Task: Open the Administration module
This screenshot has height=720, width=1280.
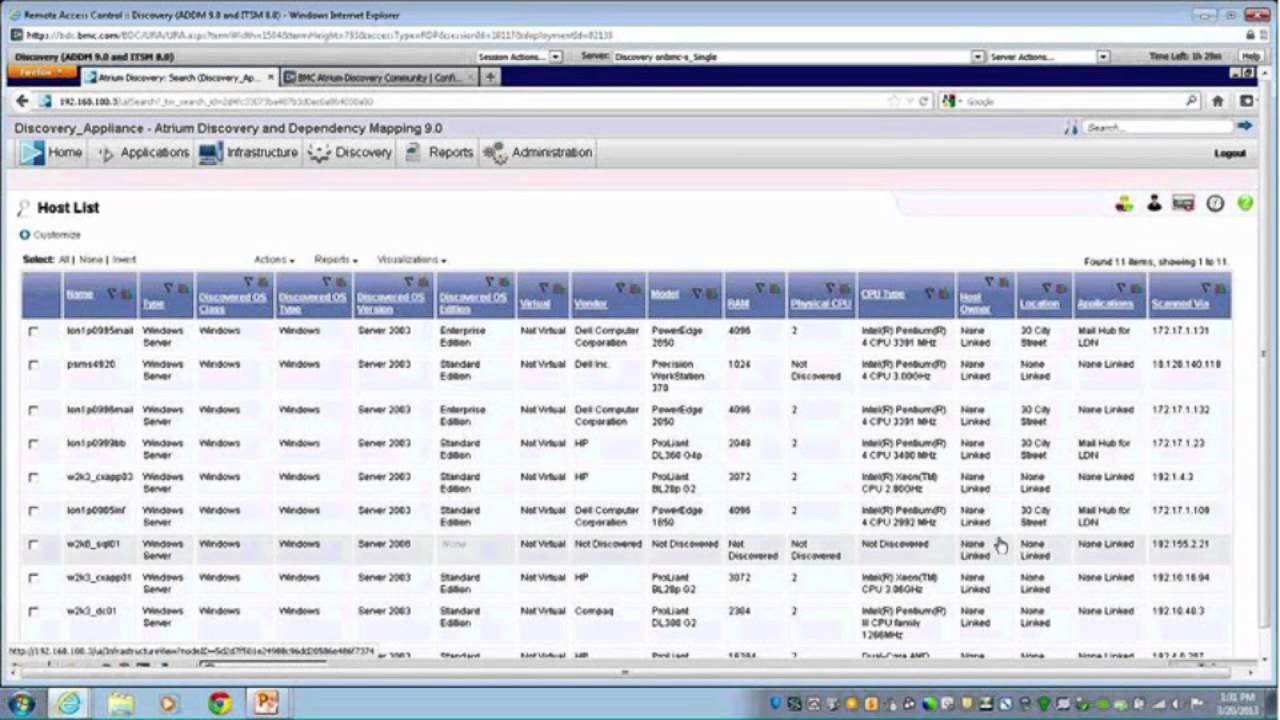Action: tap(538, 152)
